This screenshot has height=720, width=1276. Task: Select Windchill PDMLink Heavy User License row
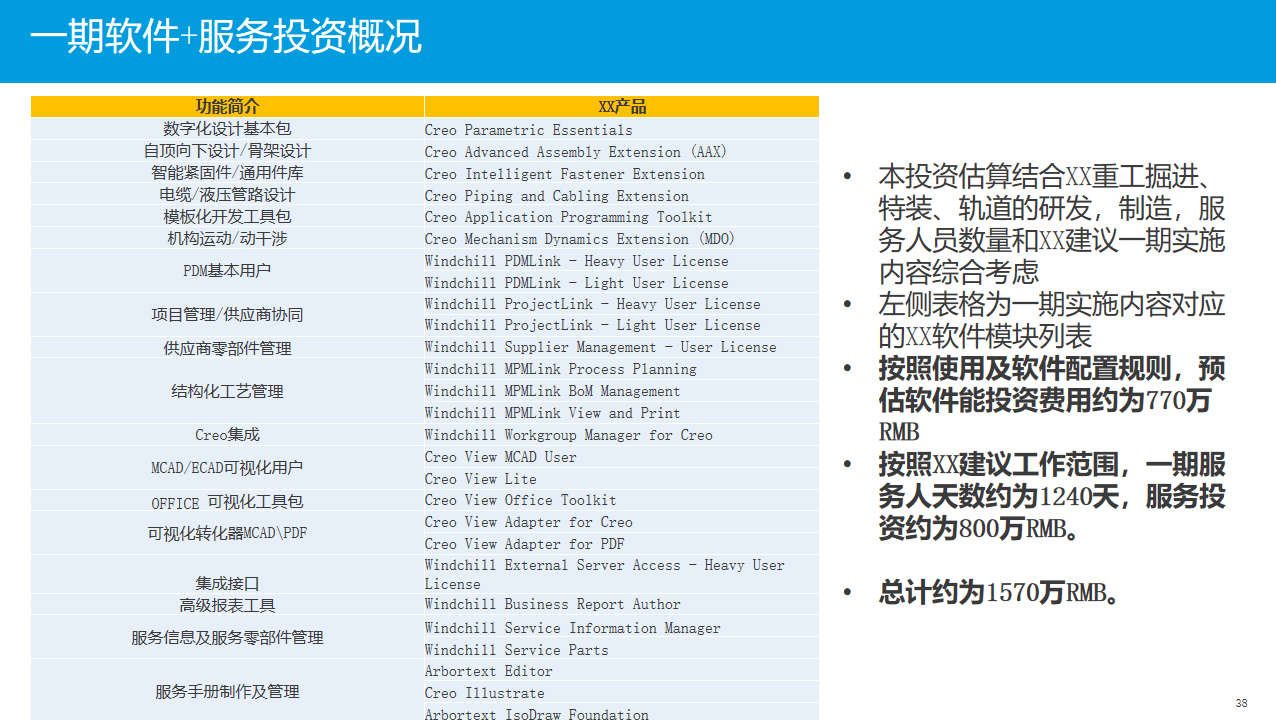coord(621,261)
